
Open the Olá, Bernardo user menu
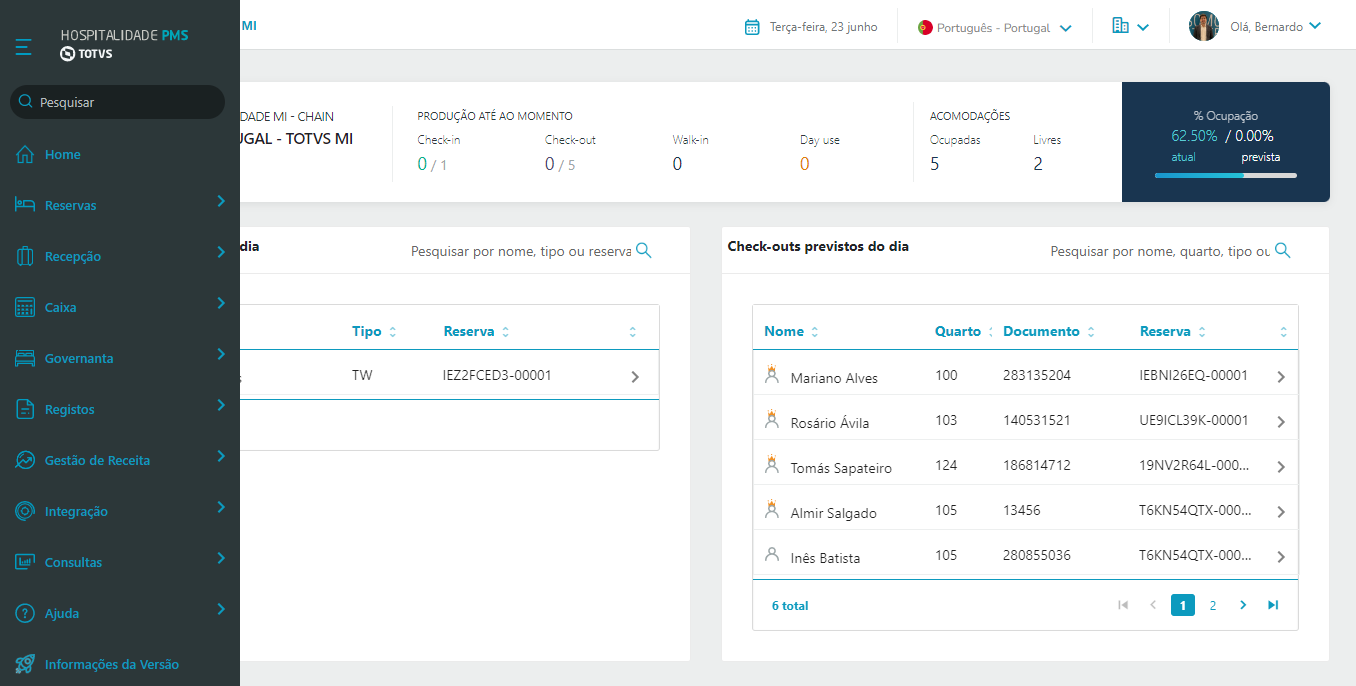(x=1255, y=27)
